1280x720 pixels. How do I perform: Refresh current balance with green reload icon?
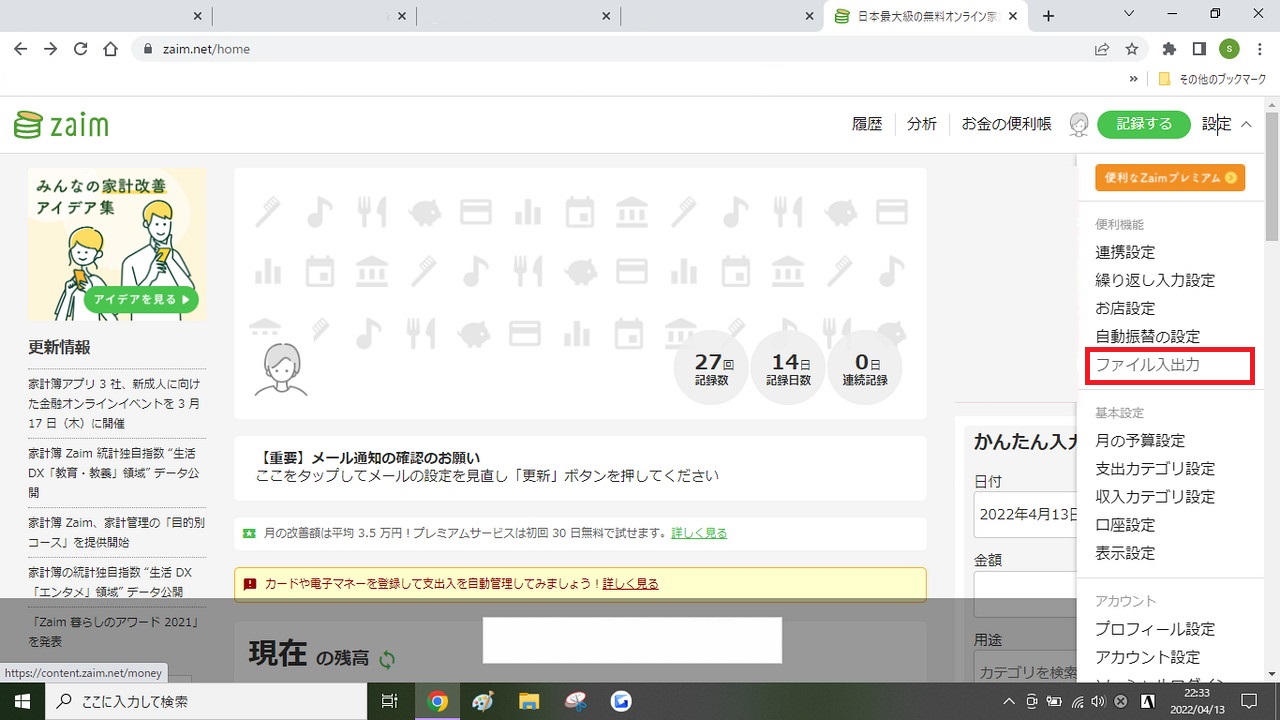point(387,659)
